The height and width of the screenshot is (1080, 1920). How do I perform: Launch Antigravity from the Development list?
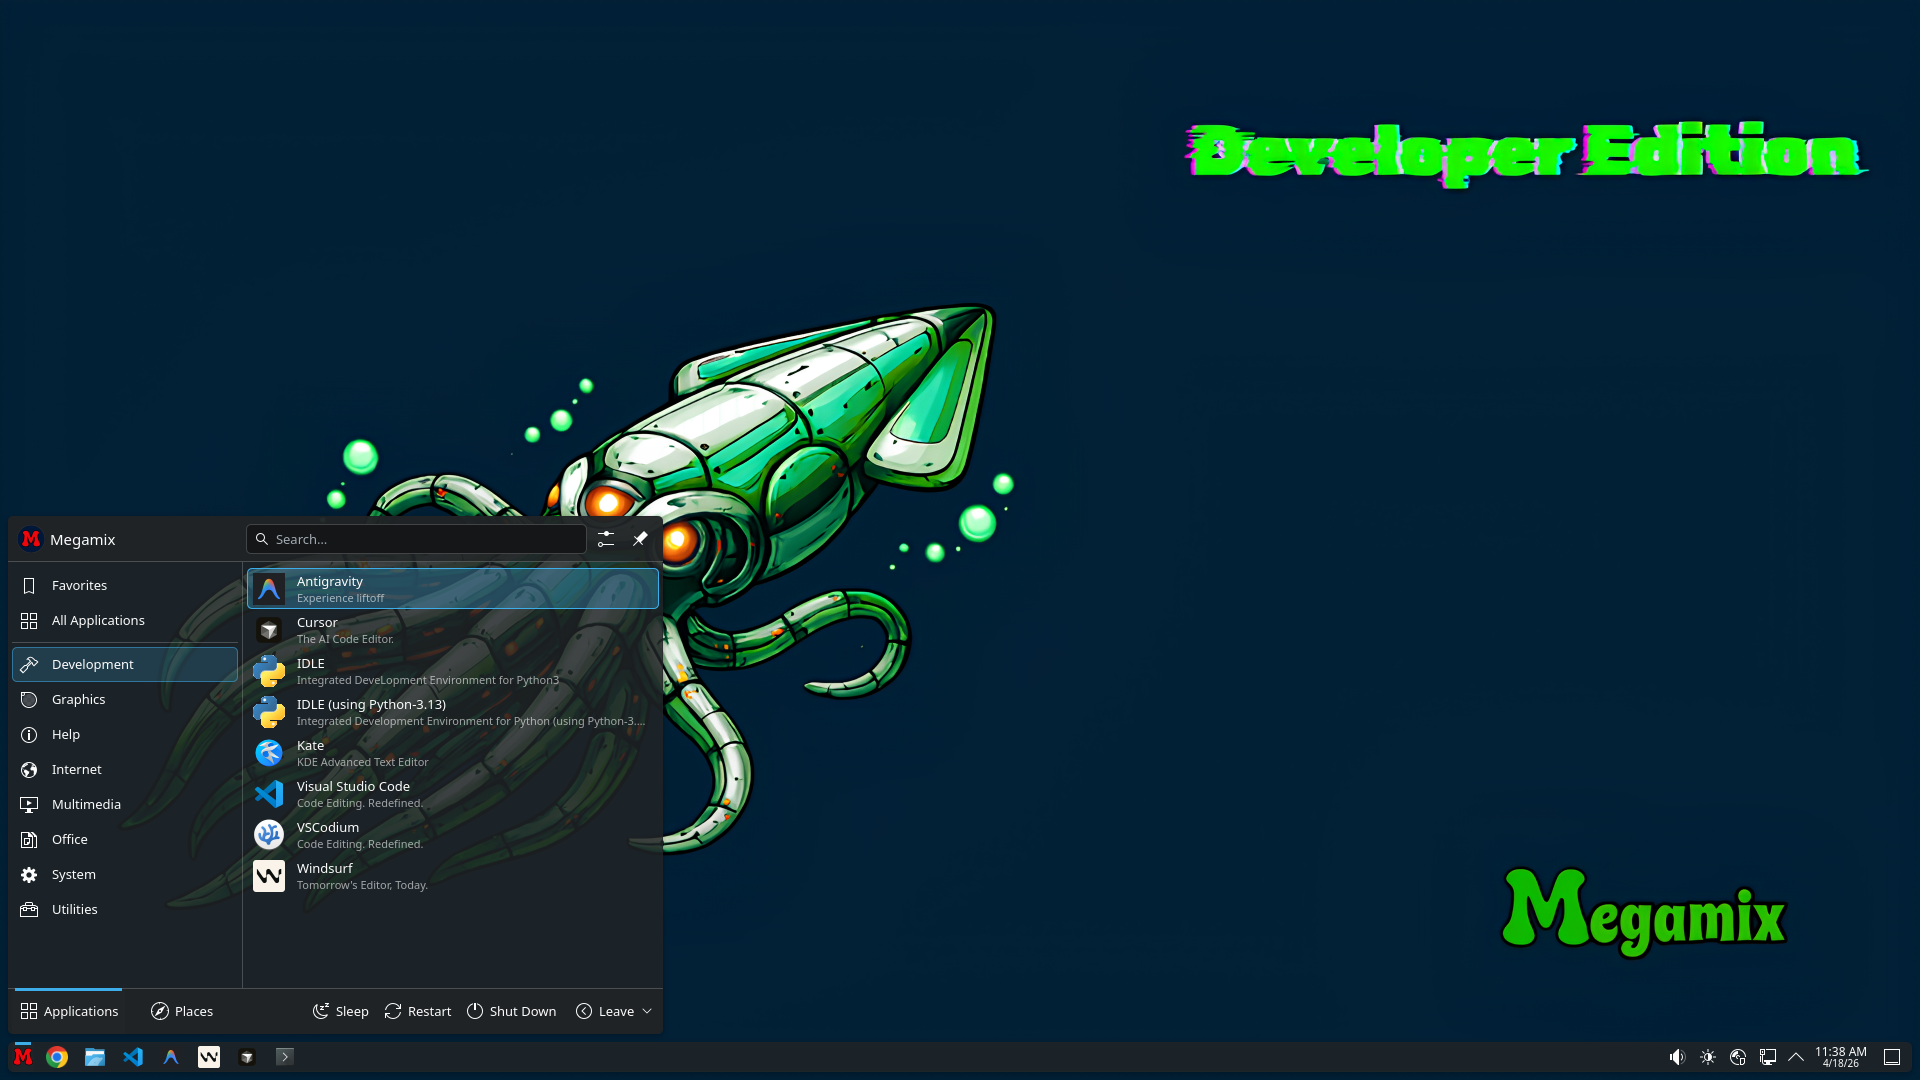[x=452, y=588]
